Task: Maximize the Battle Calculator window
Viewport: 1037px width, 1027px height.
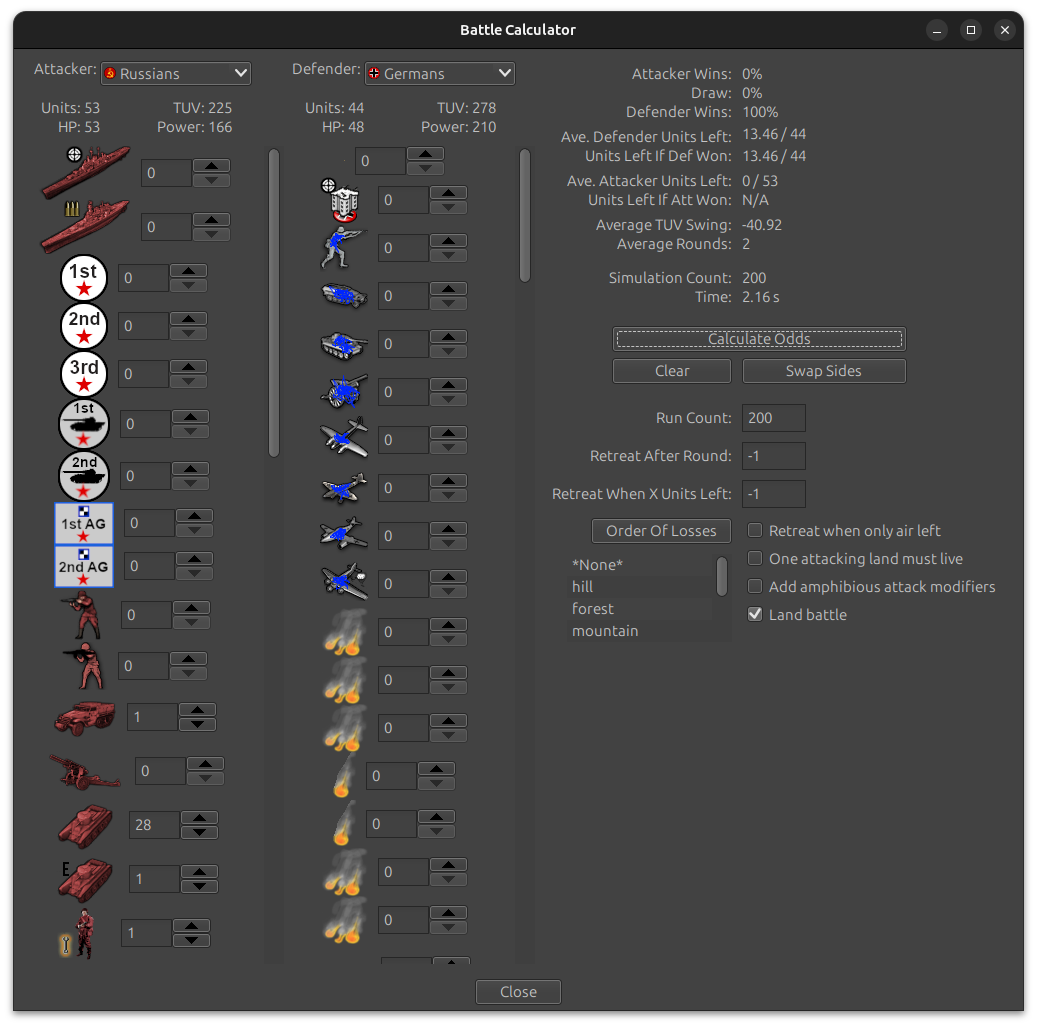Action: pyautogui.click(x=971, y=30)
